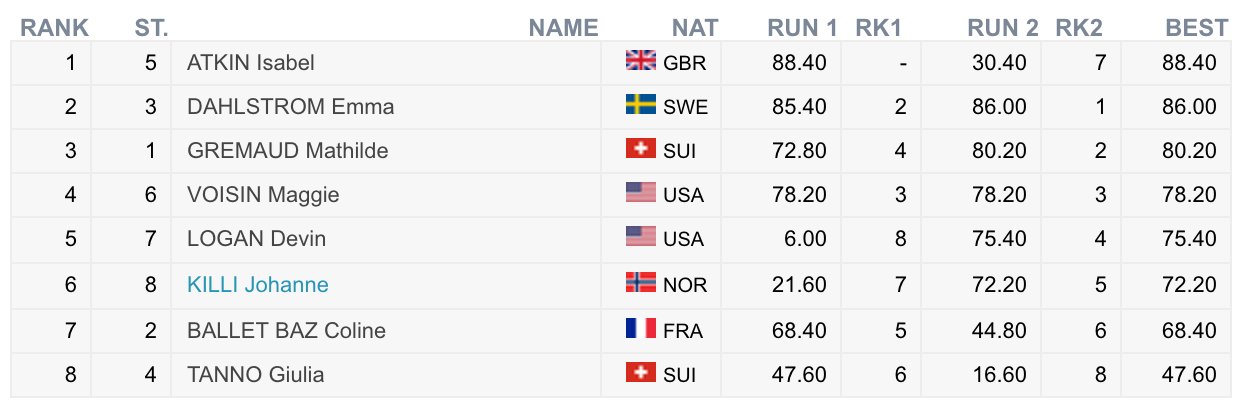1242x406 pixels.
Task: Click the BALLET BAZ Coline name
Action: tap(286, 331)
